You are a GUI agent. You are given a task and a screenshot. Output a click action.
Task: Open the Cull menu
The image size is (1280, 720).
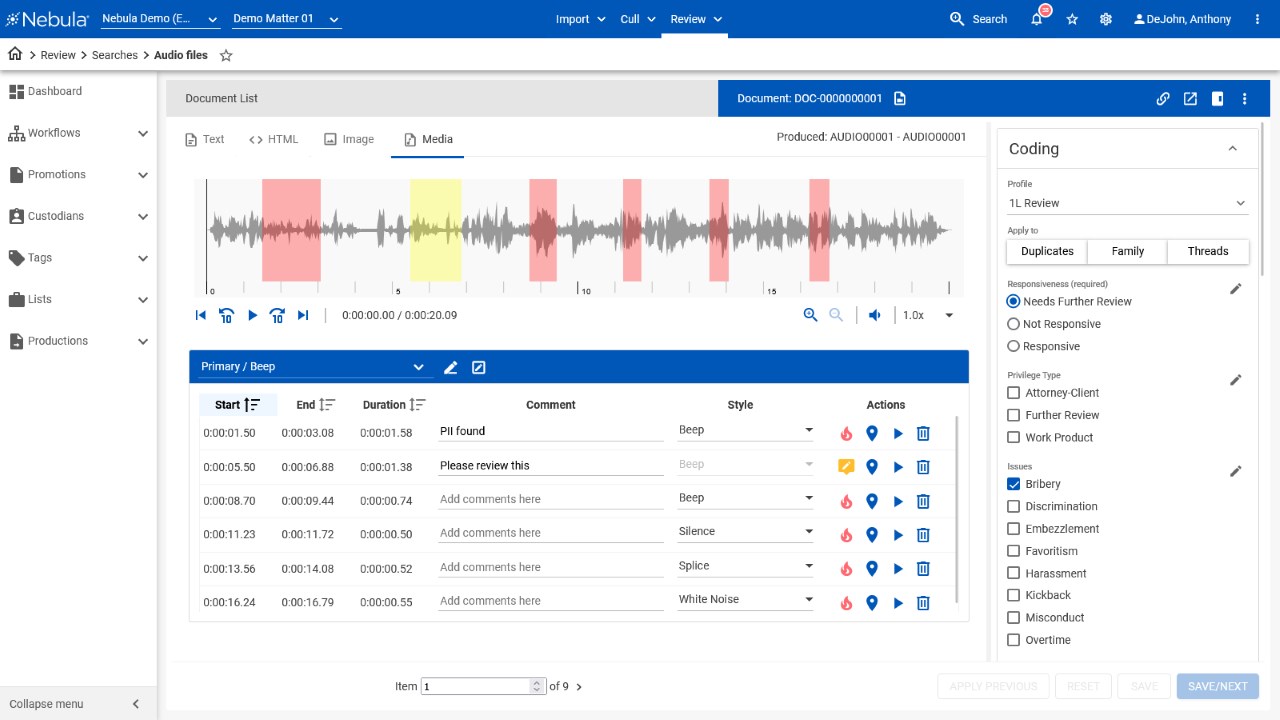point(637,19)
